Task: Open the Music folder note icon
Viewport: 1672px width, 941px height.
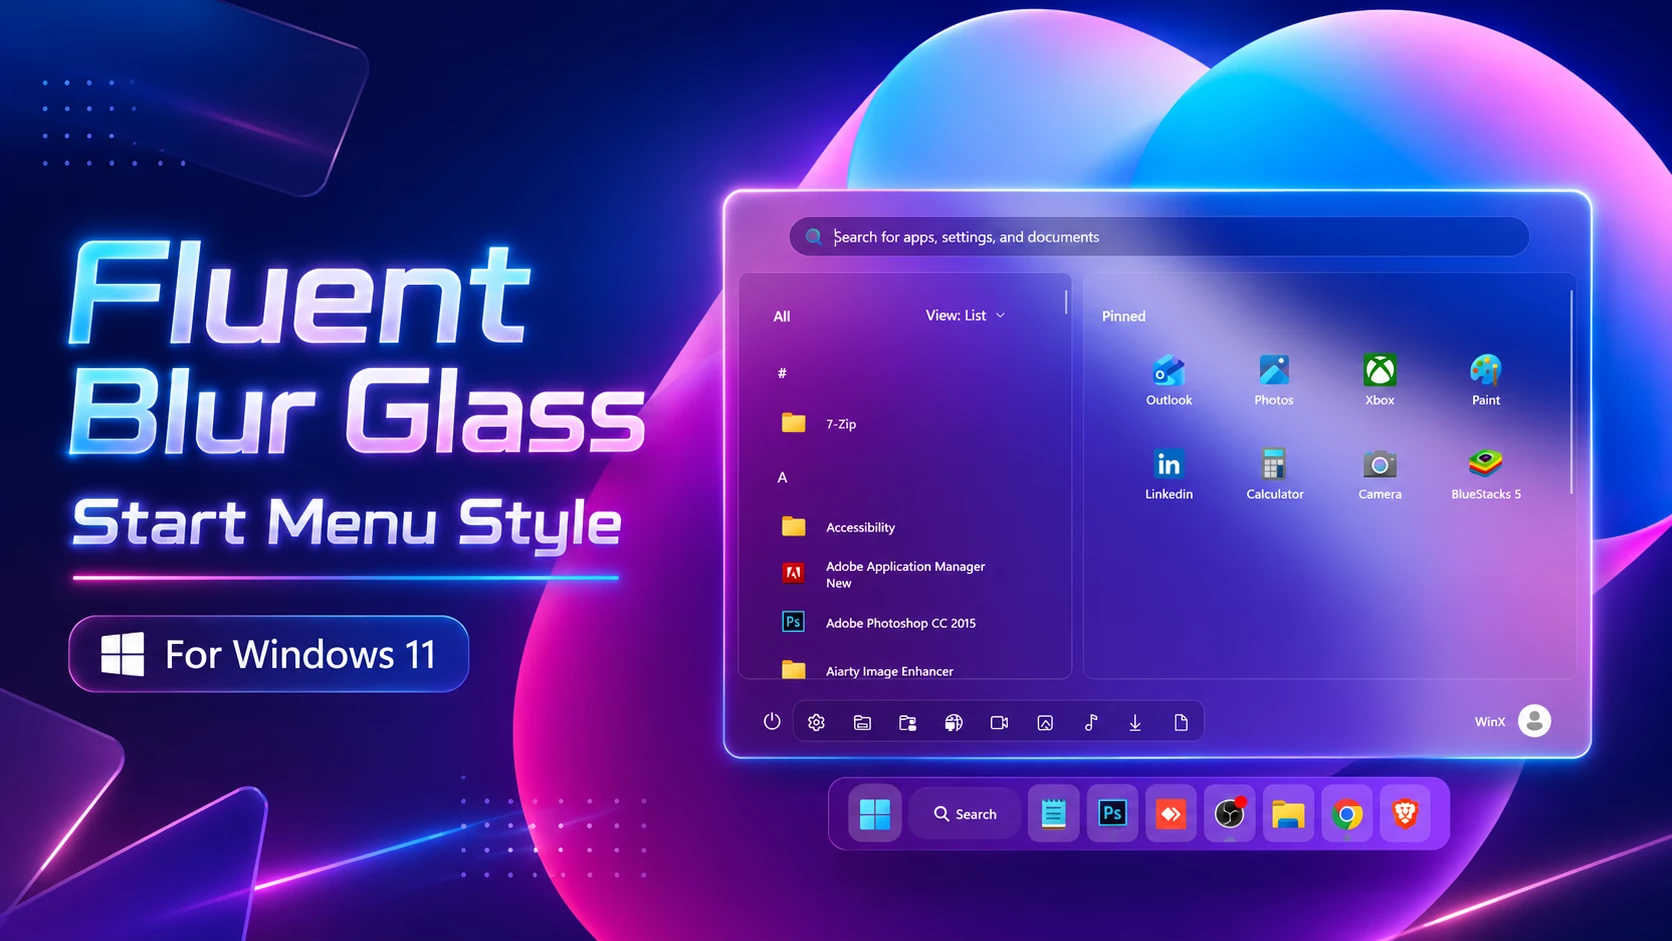Action: (1091, 722)
